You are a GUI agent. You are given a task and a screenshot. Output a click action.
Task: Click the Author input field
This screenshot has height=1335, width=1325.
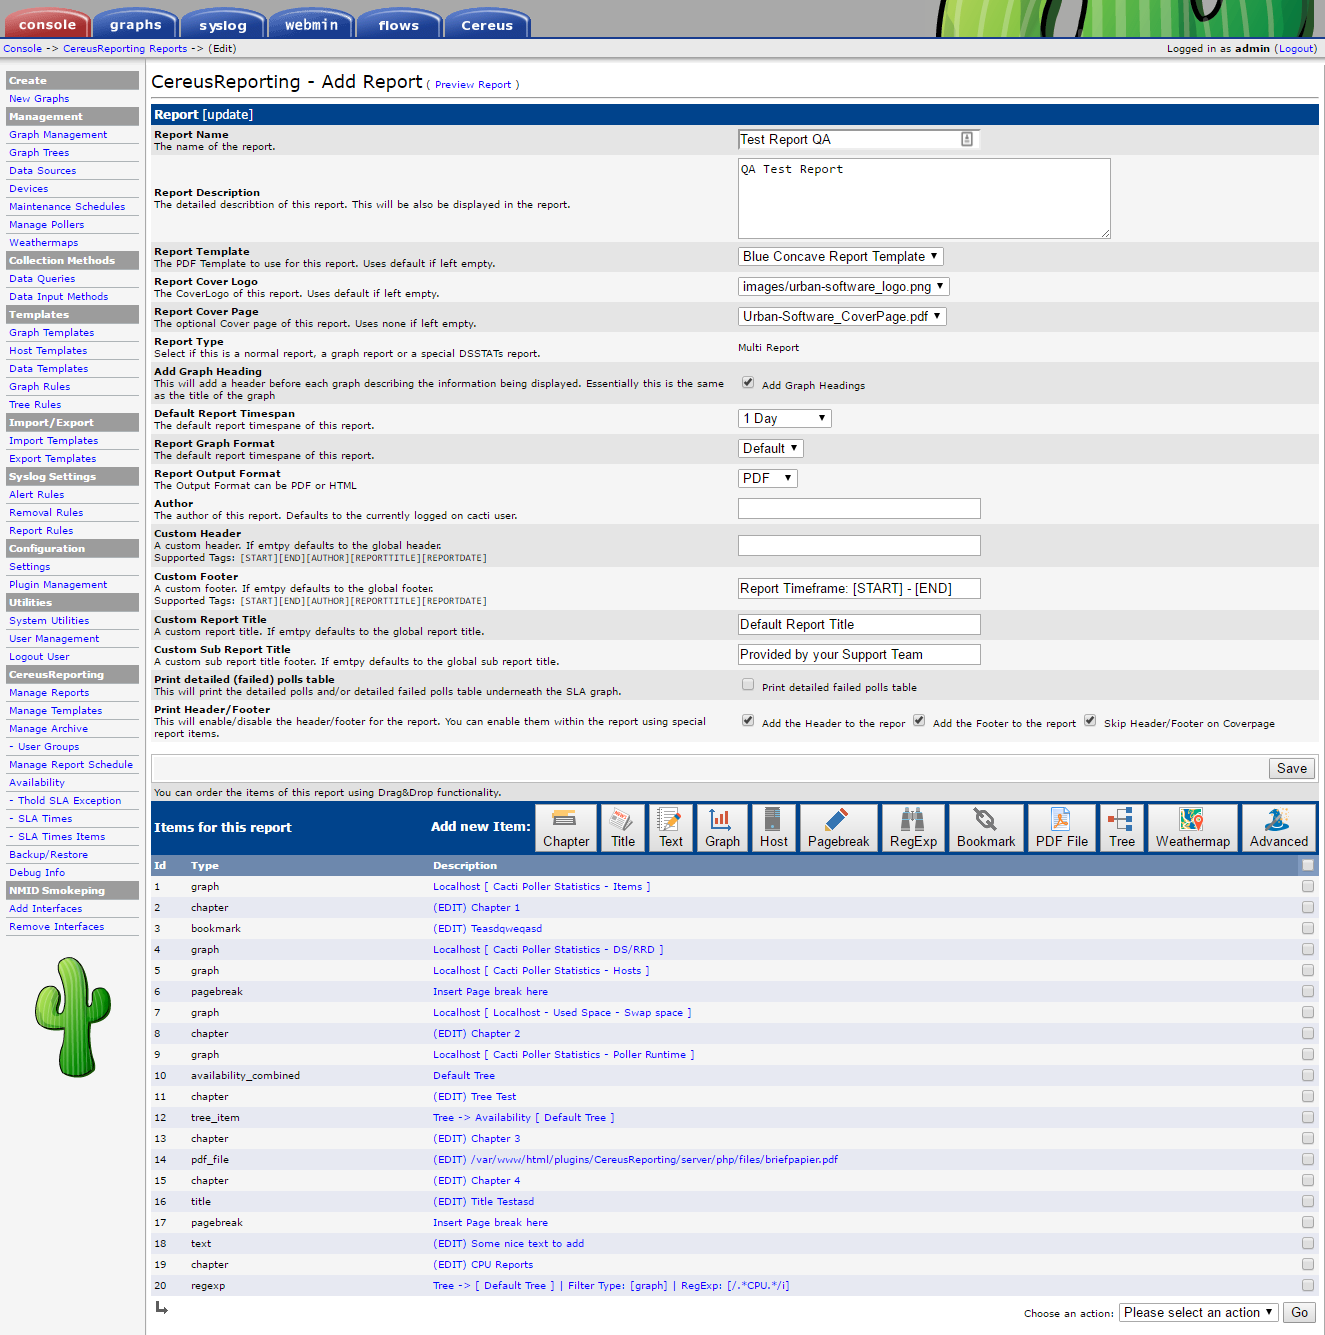[859, 509]
